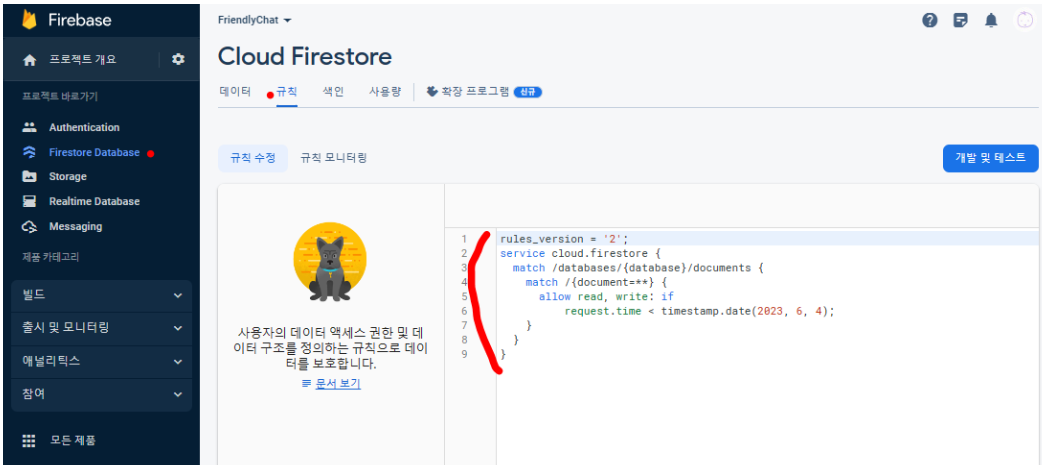Image resolution: width=1042 pixels, height=468 pixels.
Task: Click the extensions puzzle icon
Action: (x=432, y=92)
